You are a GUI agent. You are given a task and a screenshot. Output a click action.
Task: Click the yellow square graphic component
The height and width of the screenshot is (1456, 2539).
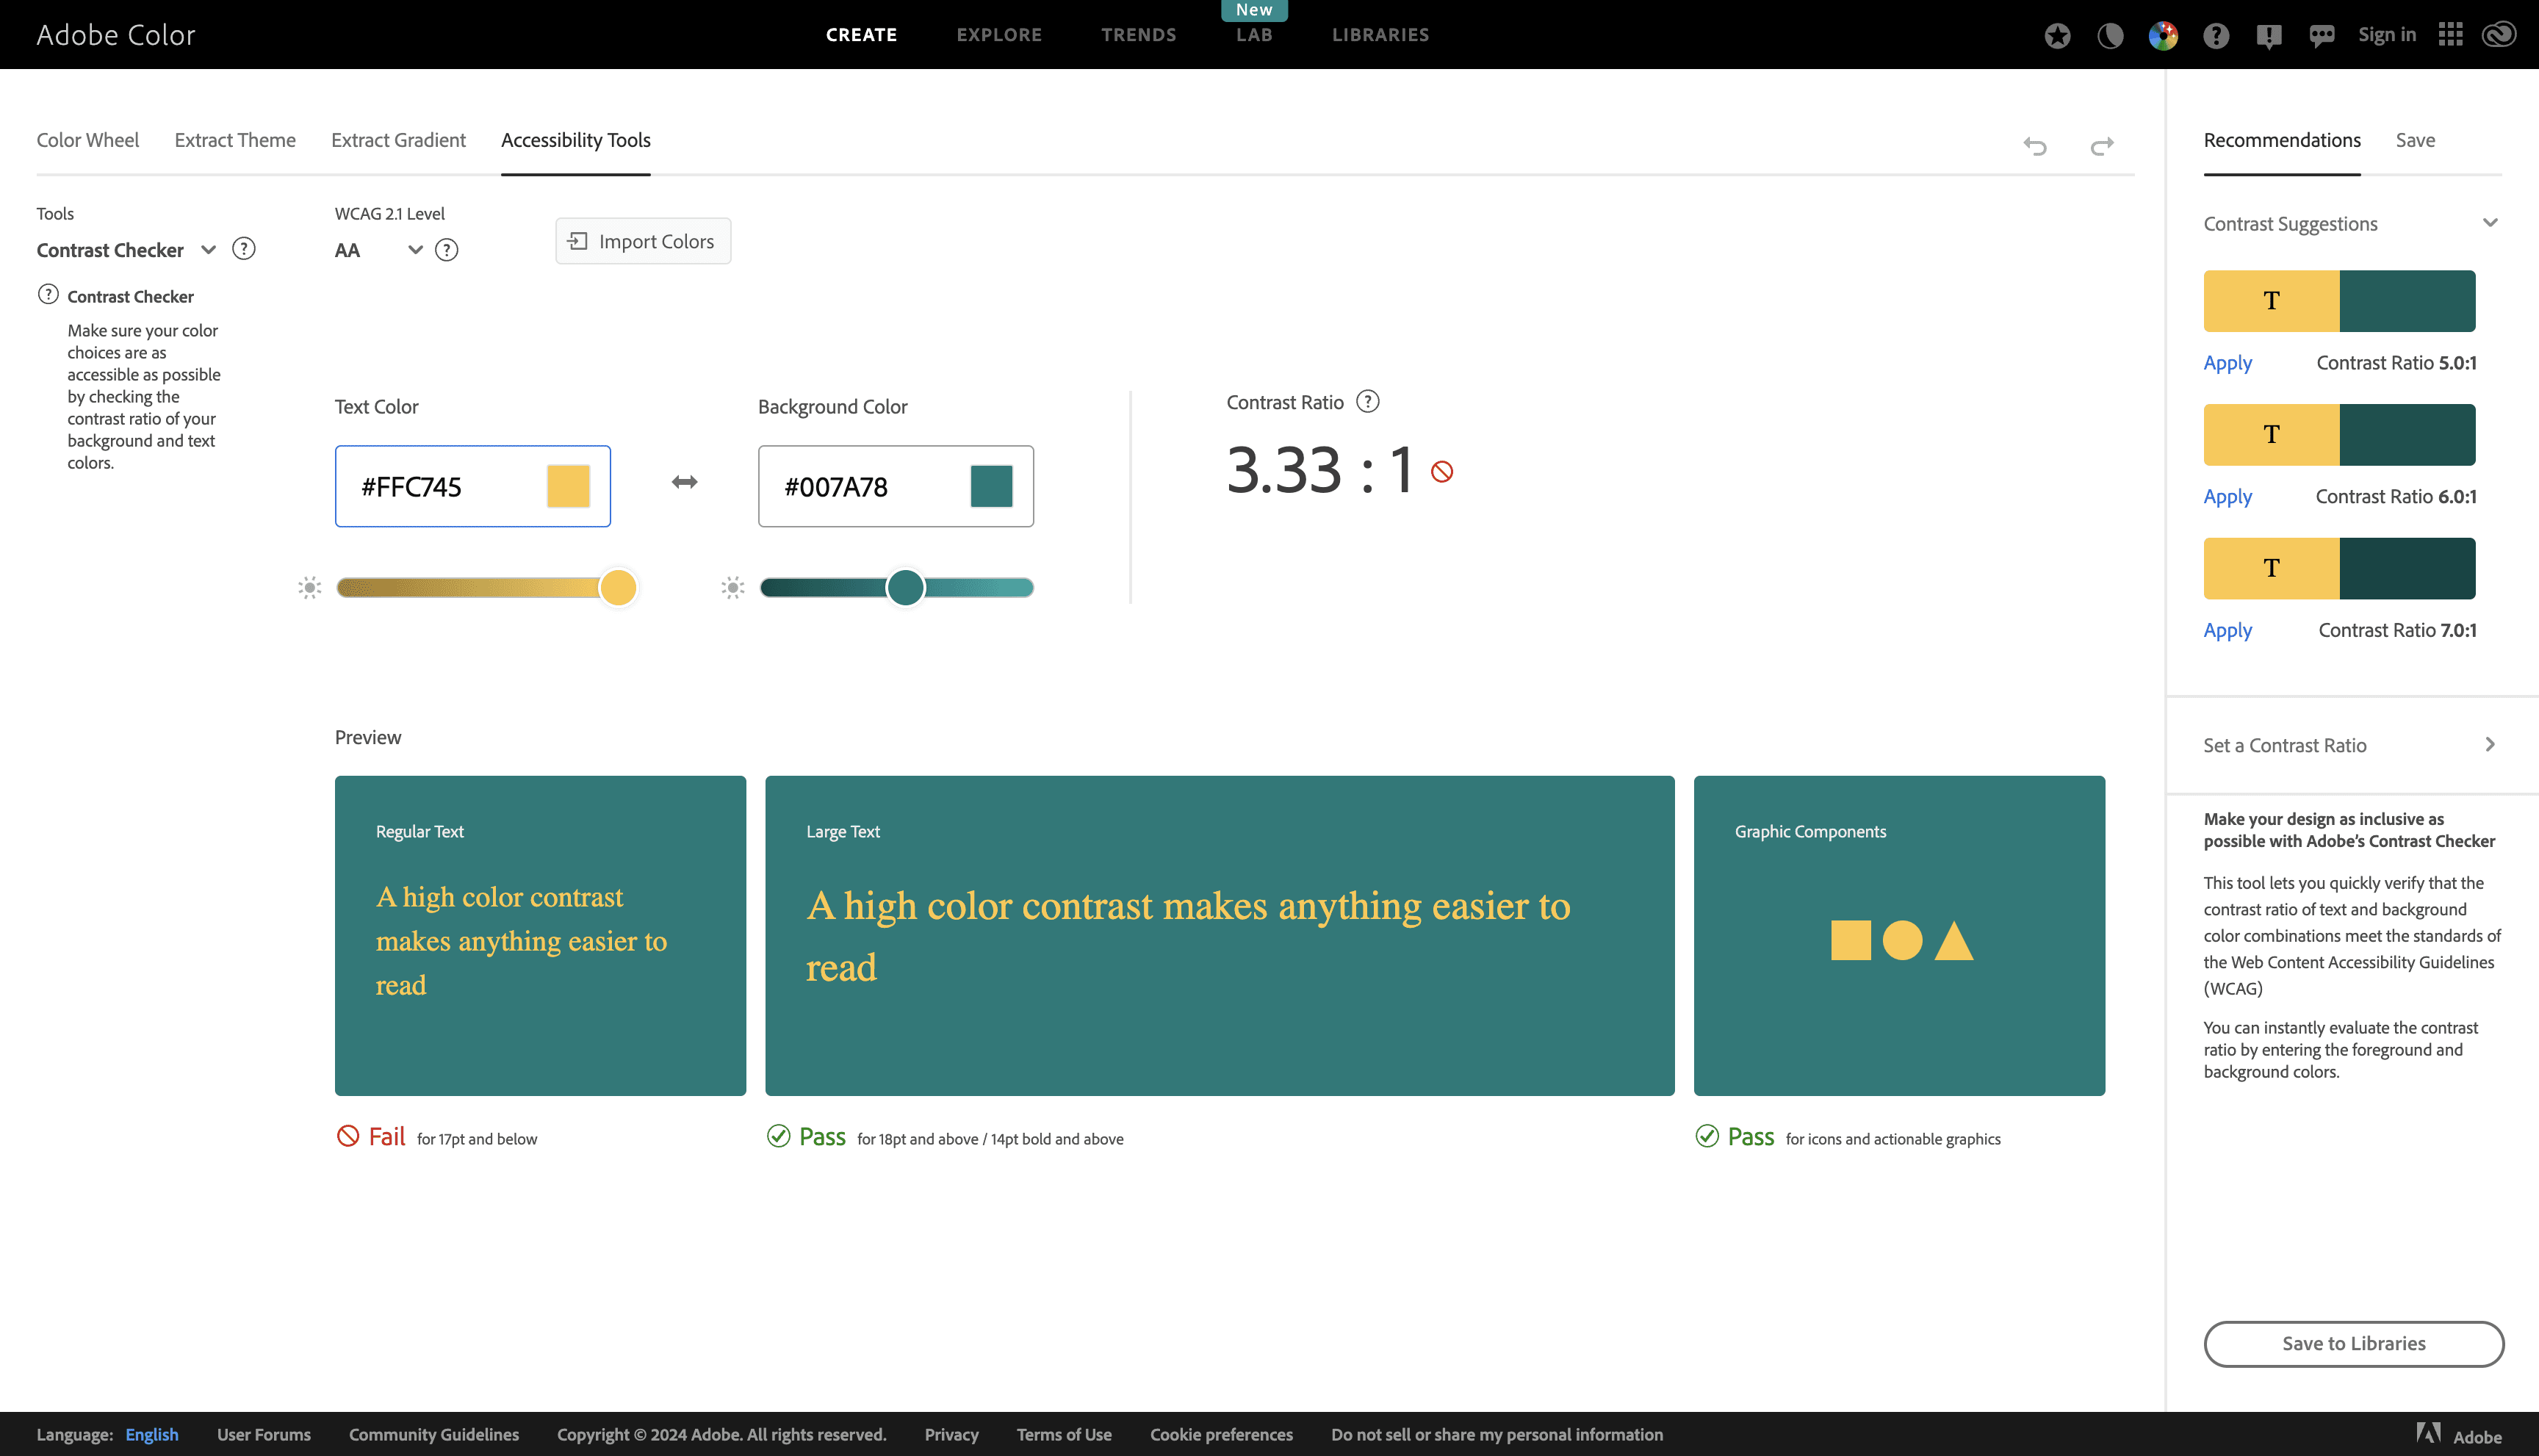click(x=1851, y=940)
